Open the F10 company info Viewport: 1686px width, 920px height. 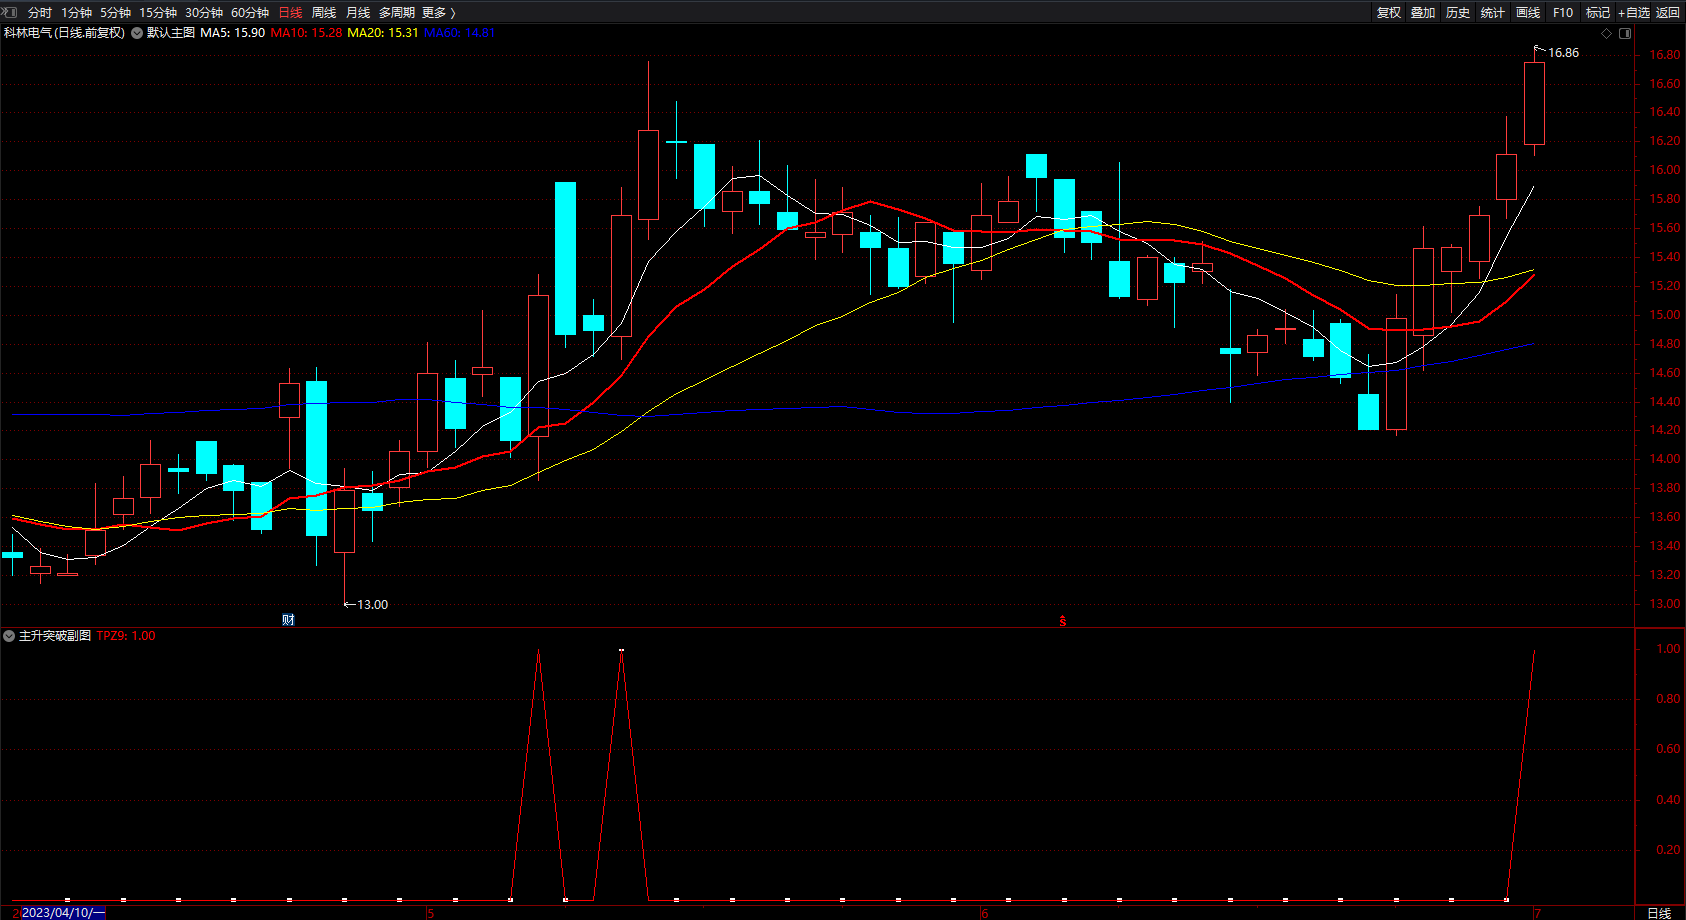pos(1563,12)
